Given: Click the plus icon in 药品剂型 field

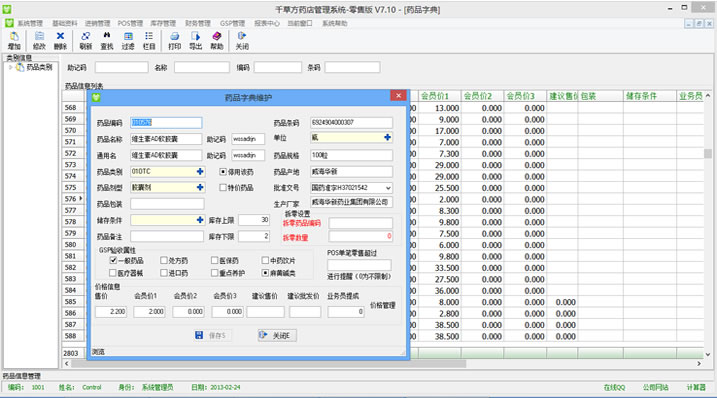Looking at the screenshot, I should [200, 187].
